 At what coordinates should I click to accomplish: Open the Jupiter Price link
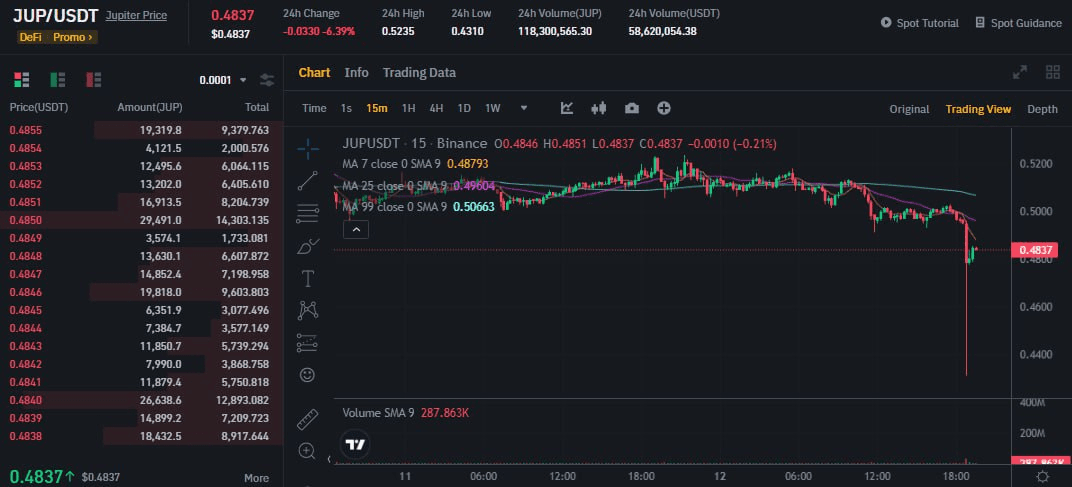136,15
